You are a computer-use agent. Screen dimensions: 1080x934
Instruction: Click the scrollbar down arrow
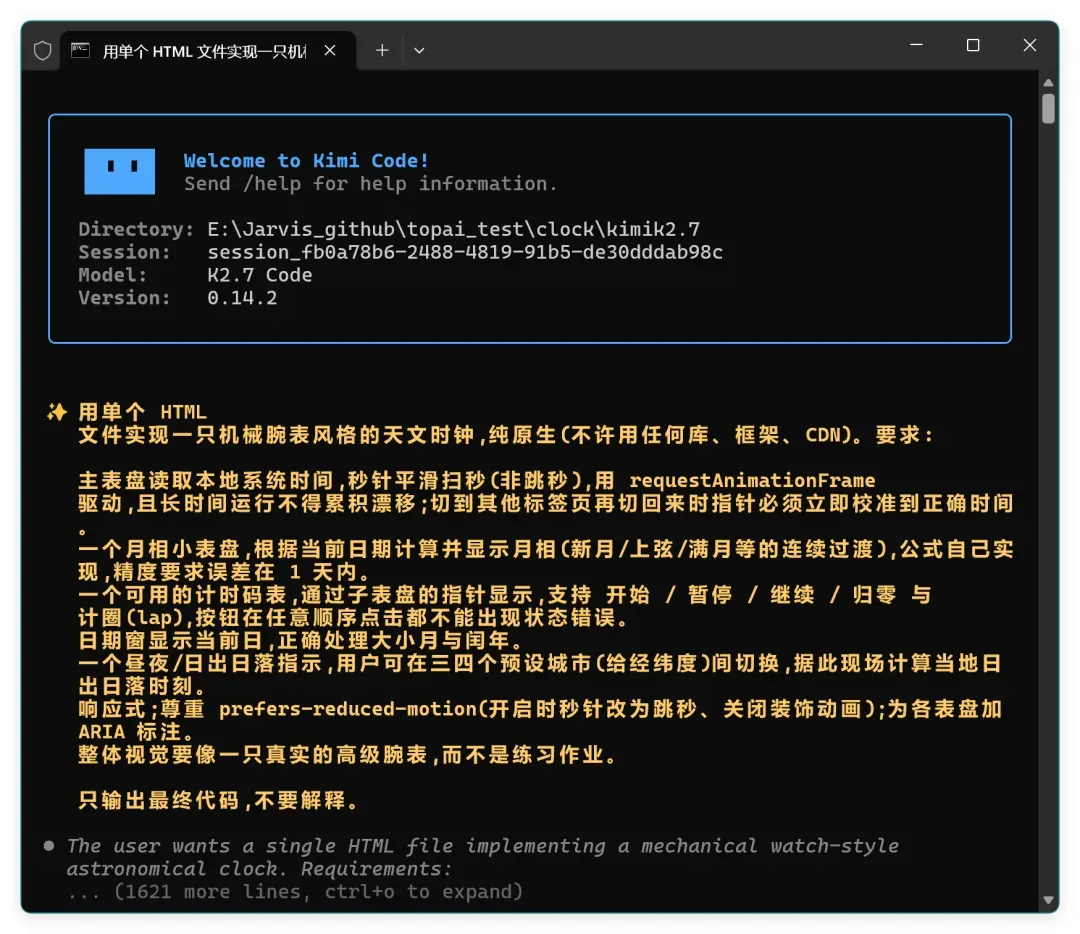pyautogui.click(x=1048, y=900)
